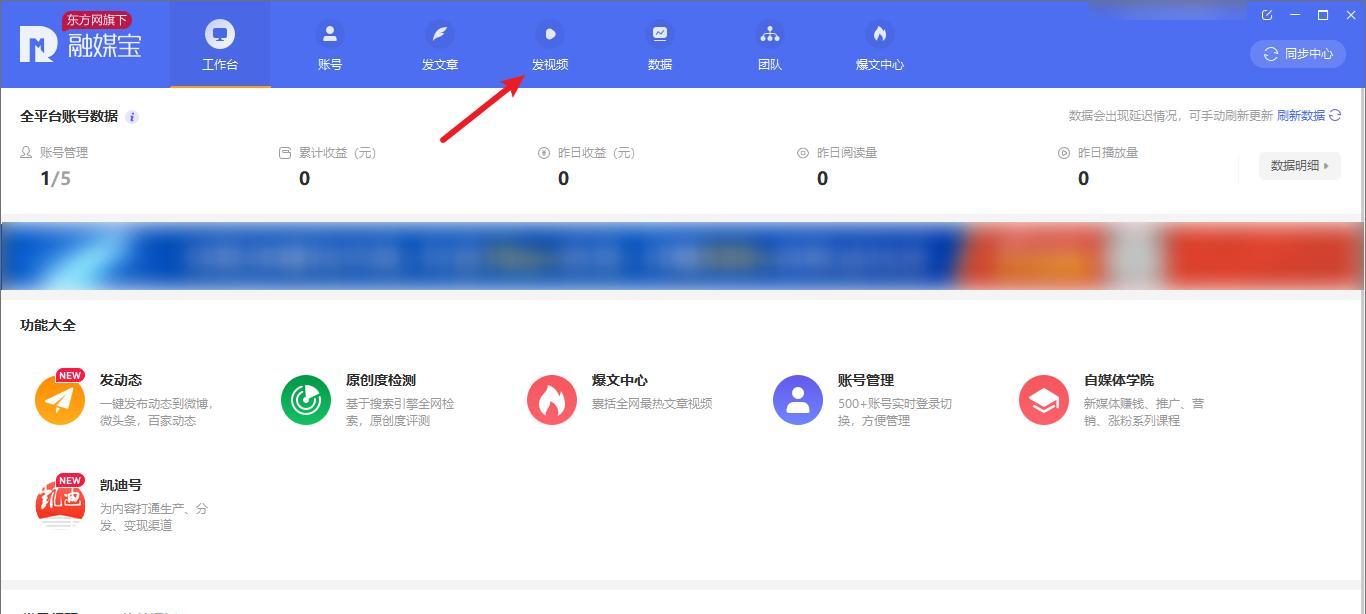Click the 全平台账号数据 heading
Viewport: 1366px width, 614px height.
pos(69,116)
